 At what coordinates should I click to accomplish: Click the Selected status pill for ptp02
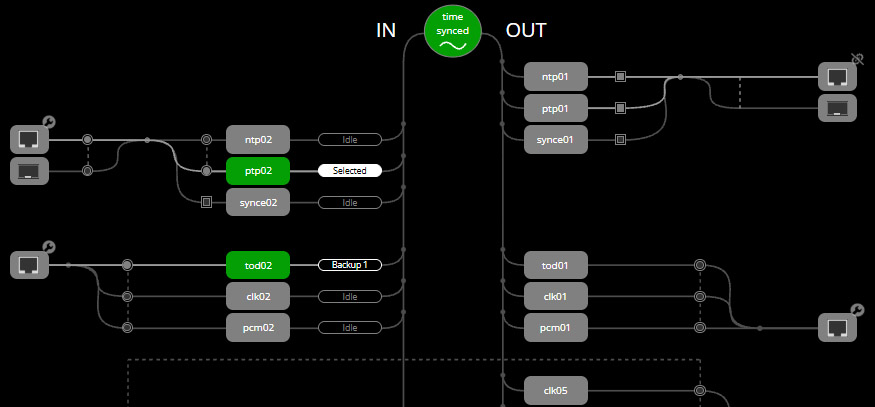pos(350,171)
